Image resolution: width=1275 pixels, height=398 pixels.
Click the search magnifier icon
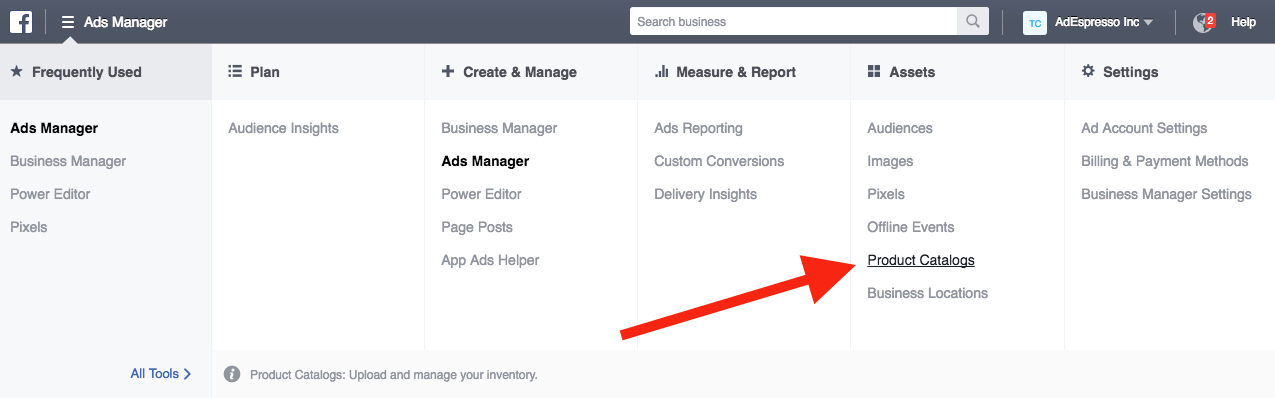[971, 21]
